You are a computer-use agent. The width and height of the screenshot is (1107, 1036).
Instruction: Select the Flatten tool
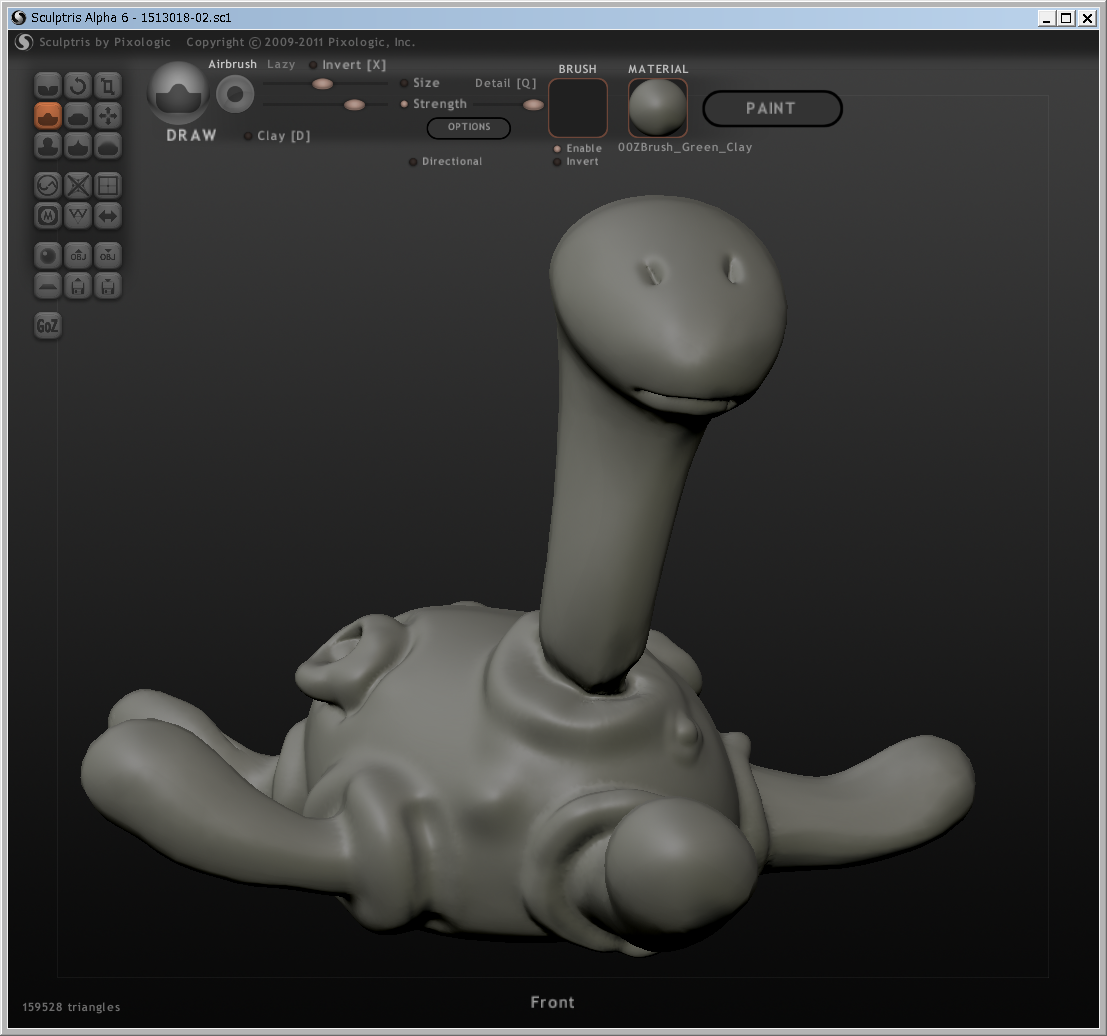click(78, 116)
